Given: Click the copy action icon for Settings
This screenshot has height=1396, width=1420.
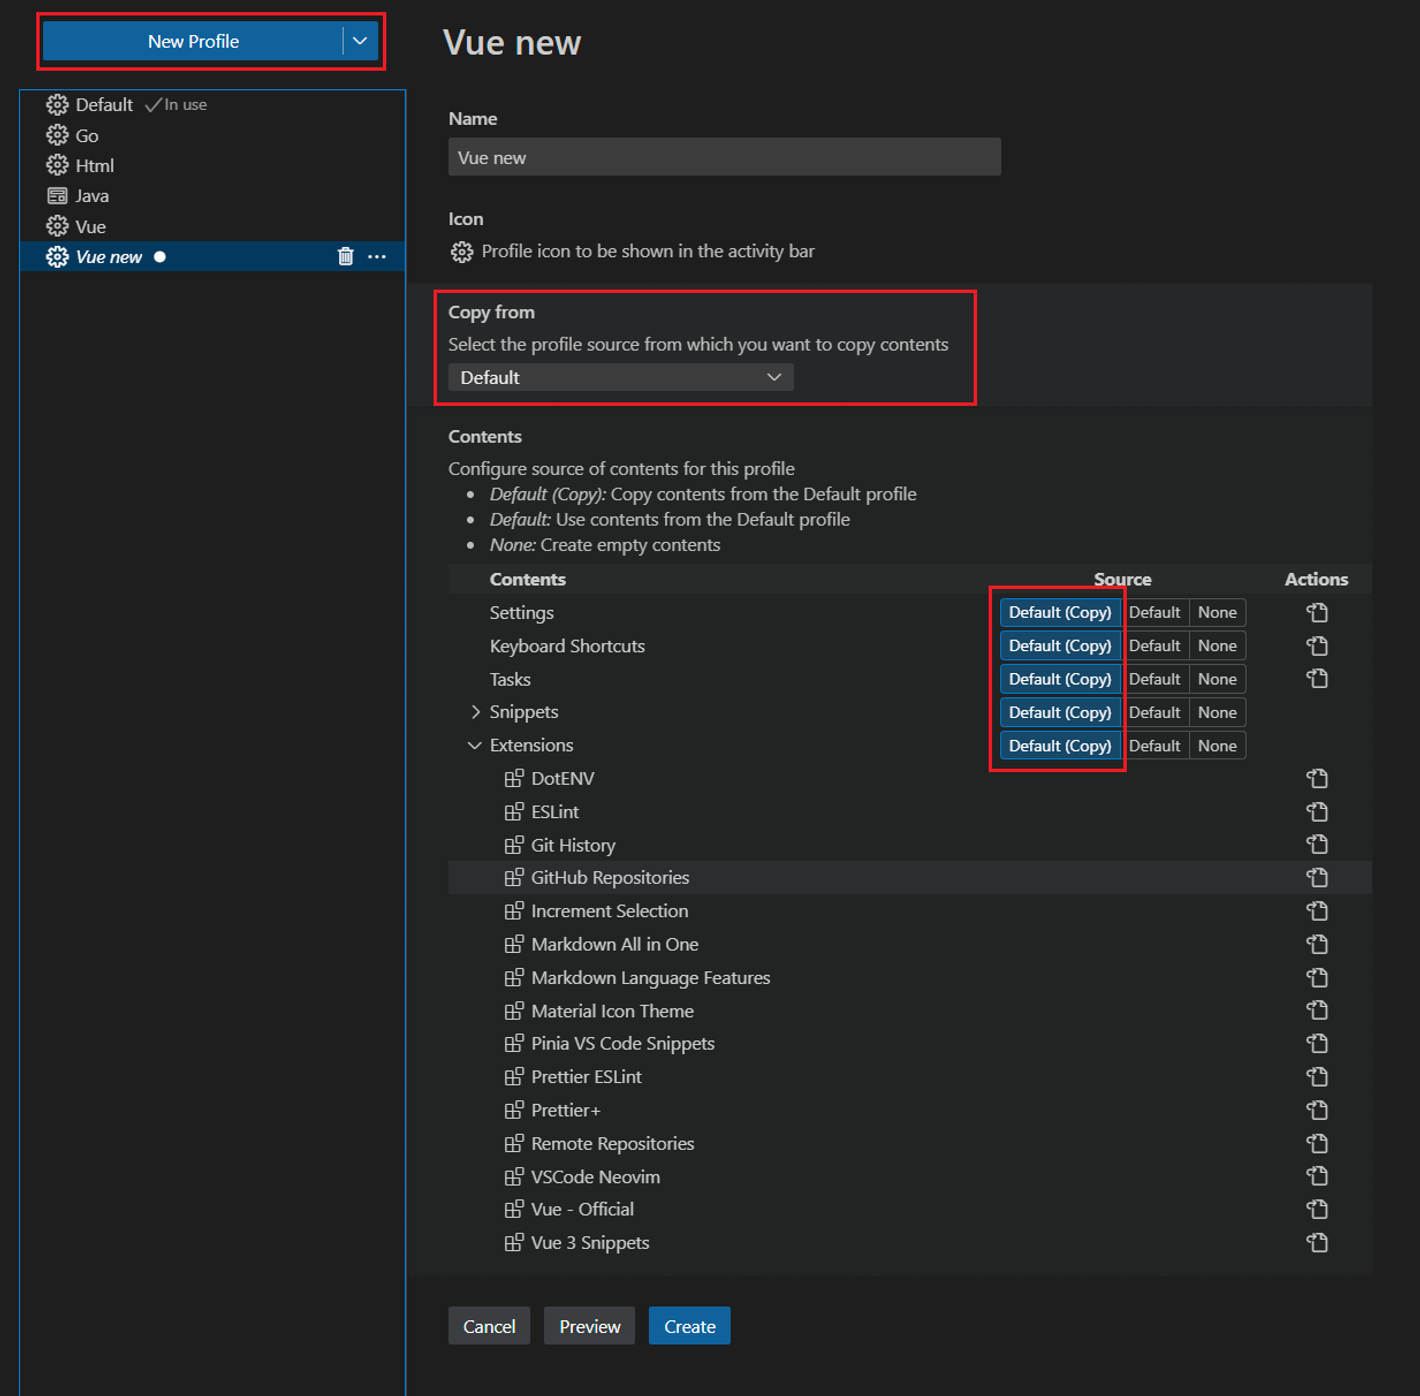Looking at the screenshot, I should 1317,612.
